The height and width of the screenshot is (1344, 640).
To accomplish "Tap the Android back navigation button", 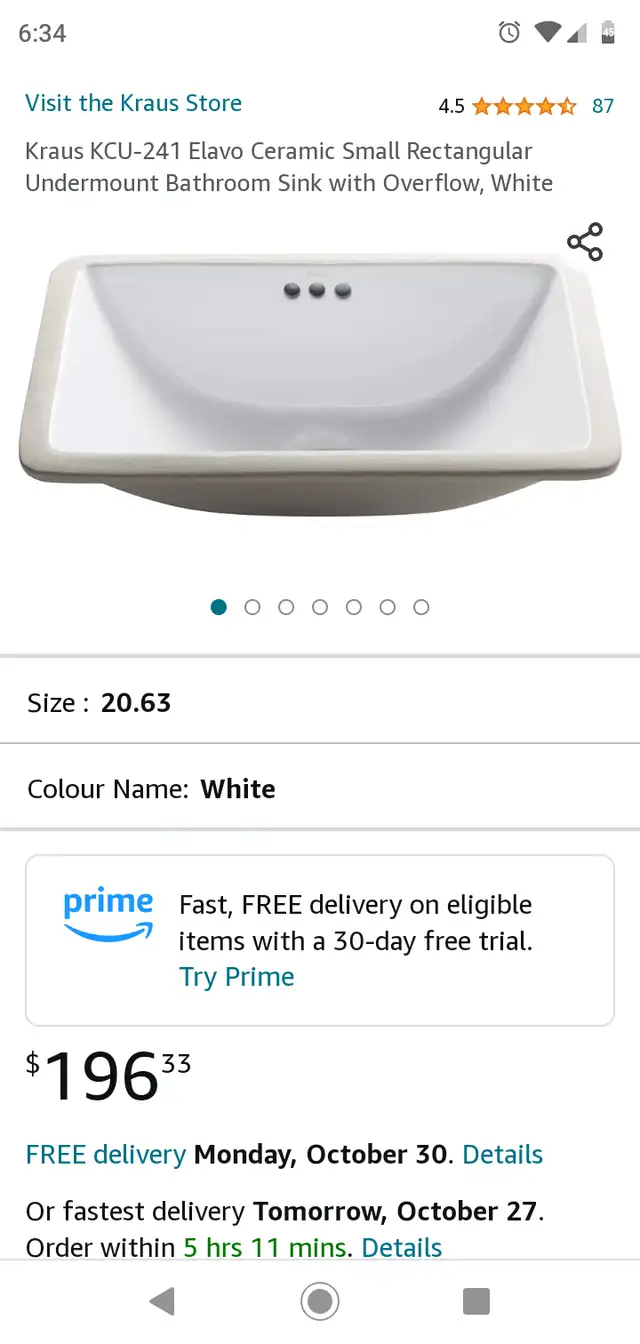I will 162,1301.
